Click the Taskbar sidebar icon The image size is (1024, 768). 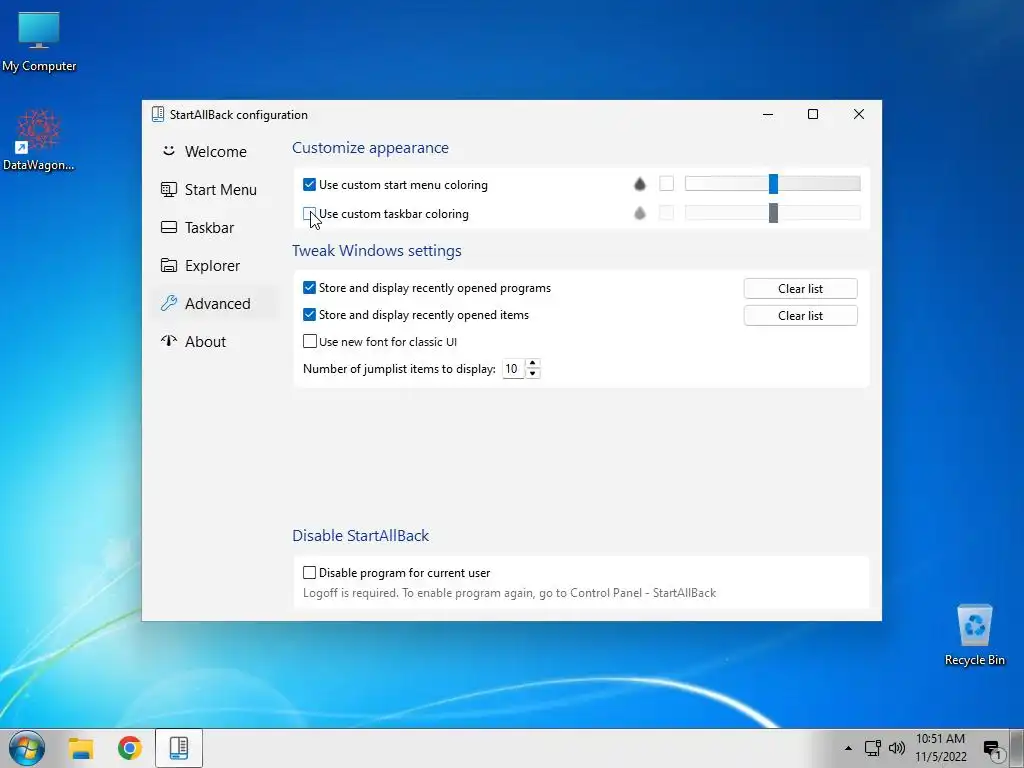[168, 227]
